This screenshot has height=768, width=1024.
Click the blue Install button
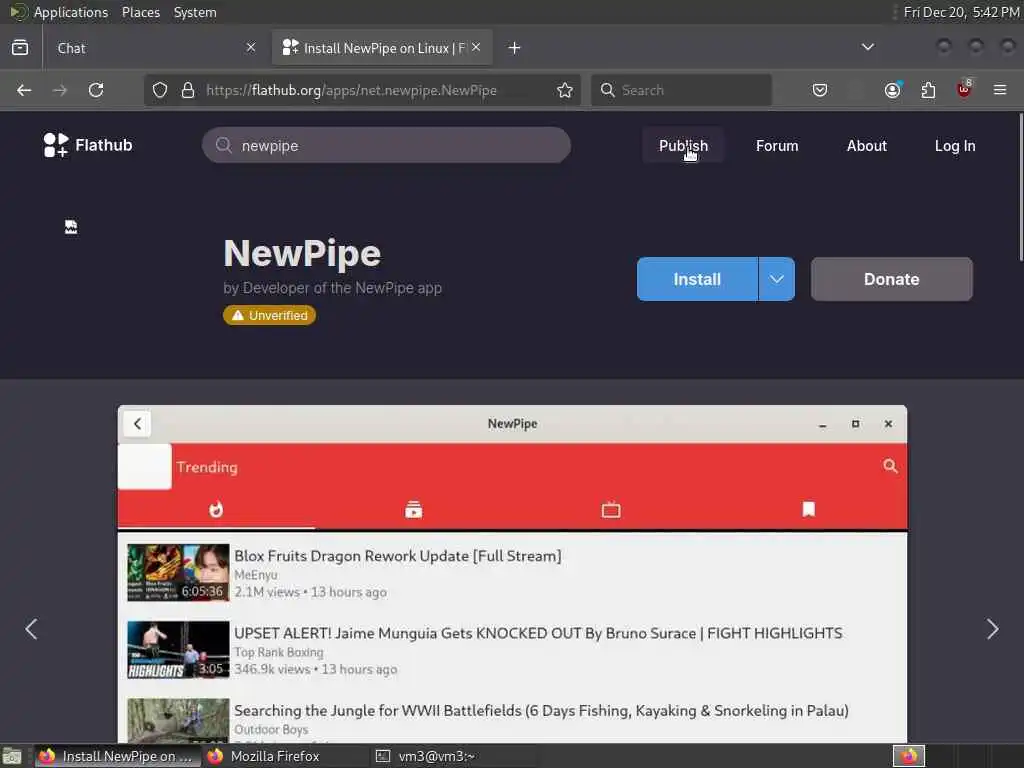697,279
